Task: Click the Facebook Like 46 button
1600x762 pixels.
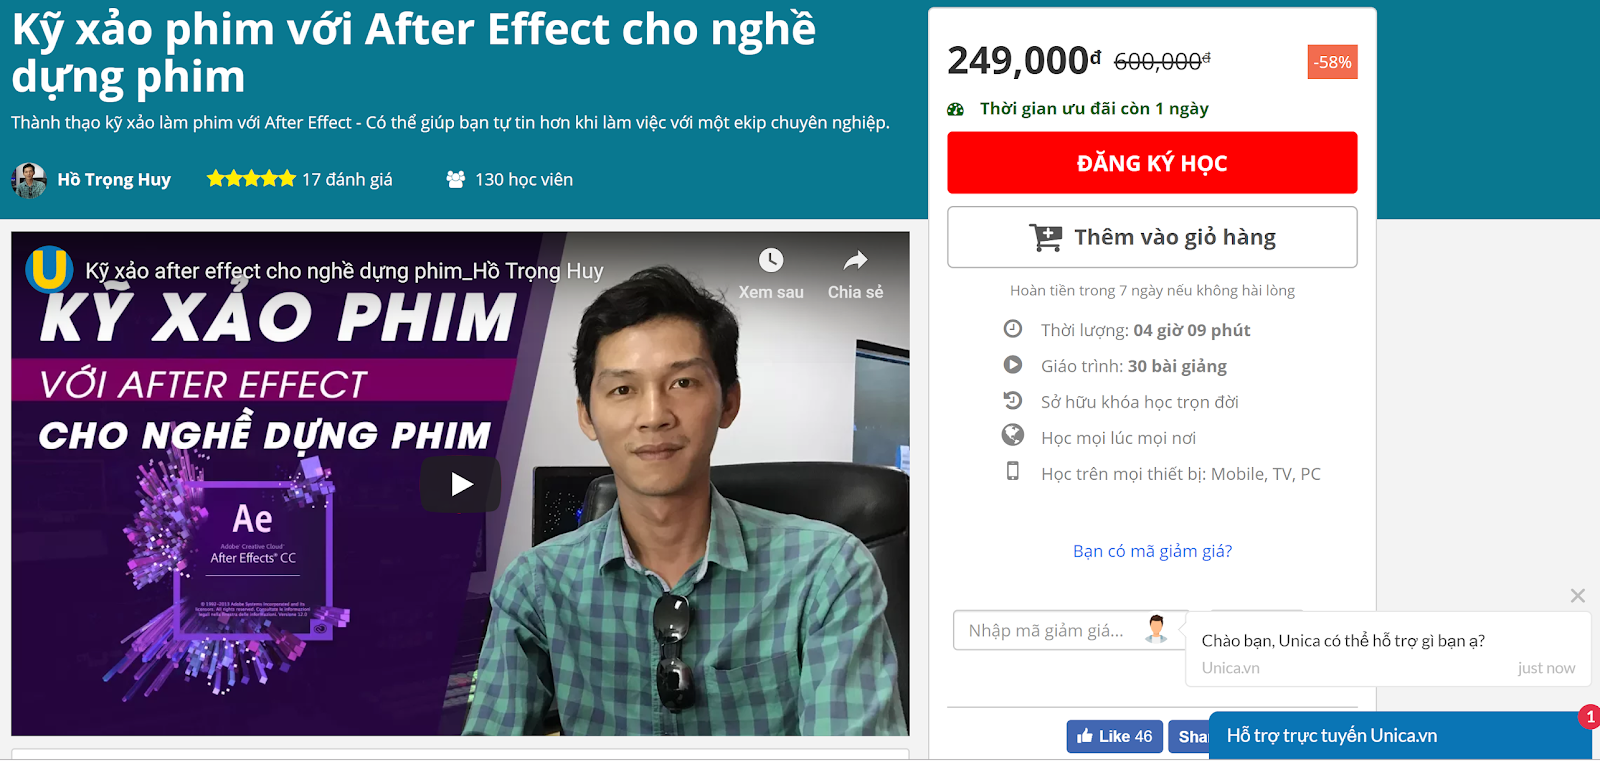Action: tap(1115, 736)
